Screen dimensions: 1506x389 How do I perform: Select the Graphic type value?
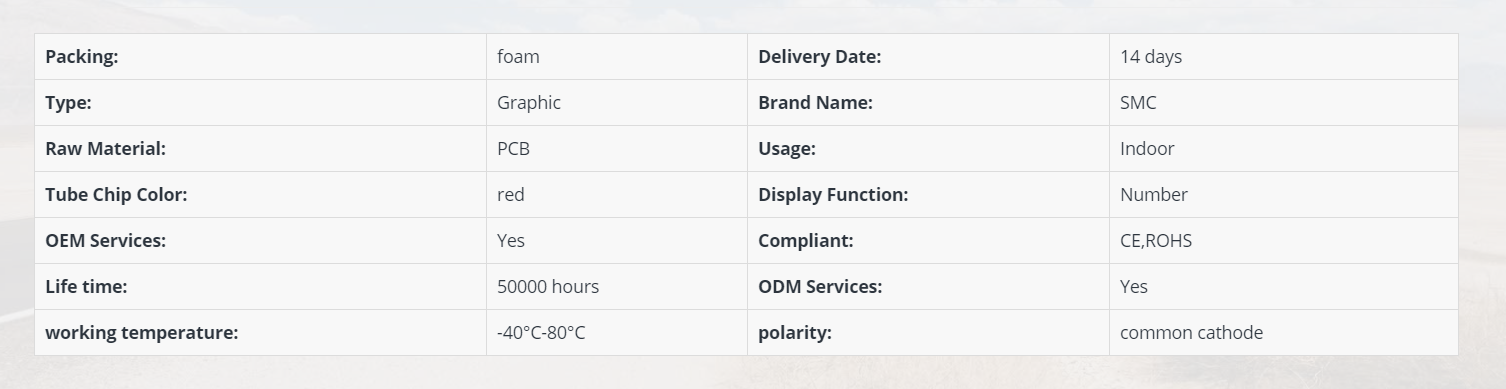528,103
